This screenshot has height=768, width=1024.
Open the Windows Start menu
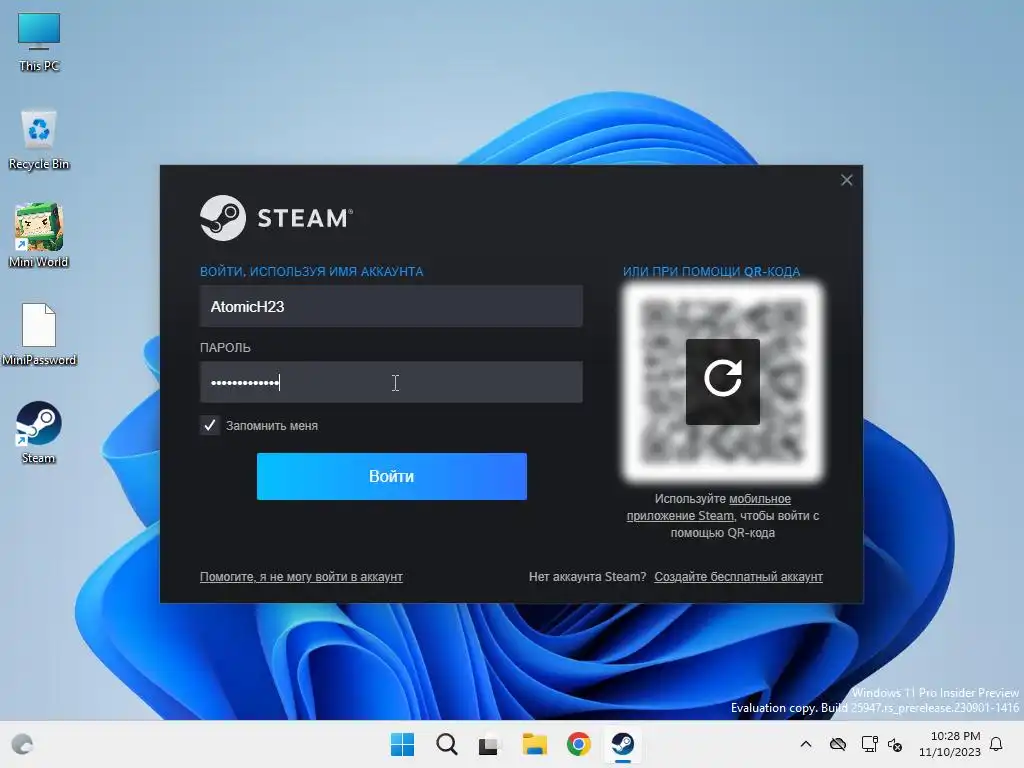(402, 744)
